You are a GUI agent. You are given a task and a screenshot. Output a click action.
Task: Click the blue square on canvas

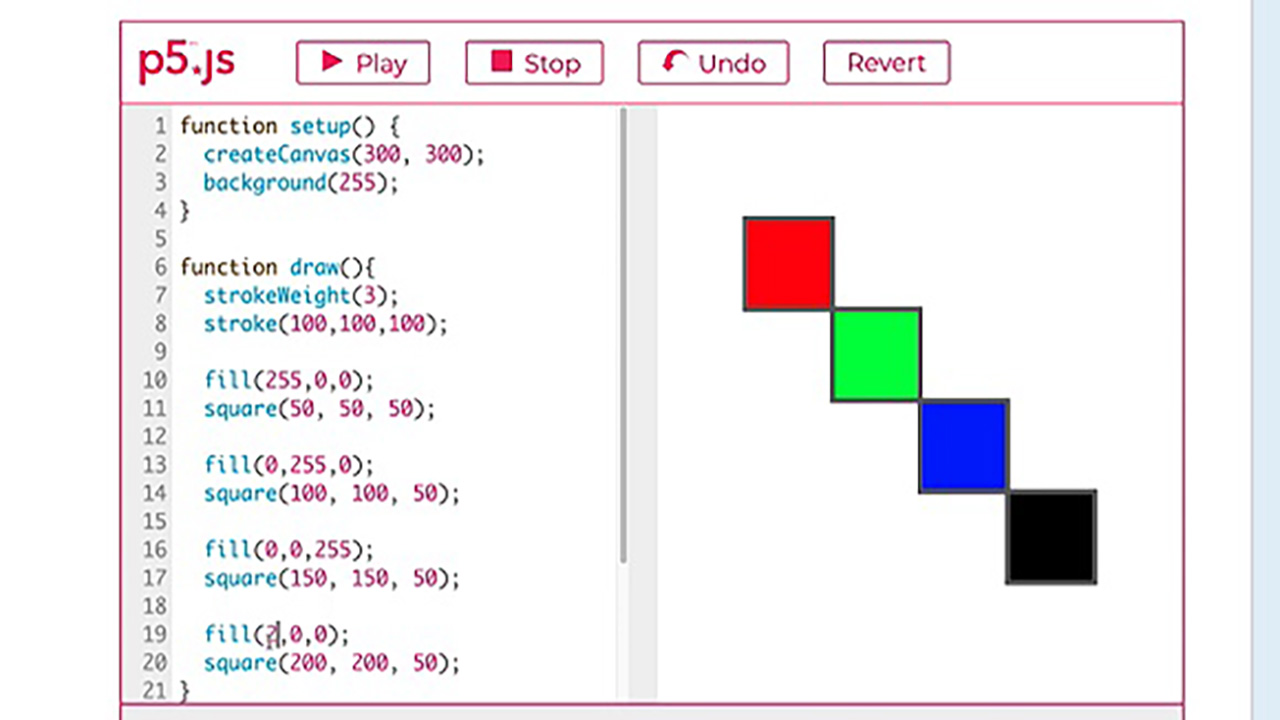963,446
